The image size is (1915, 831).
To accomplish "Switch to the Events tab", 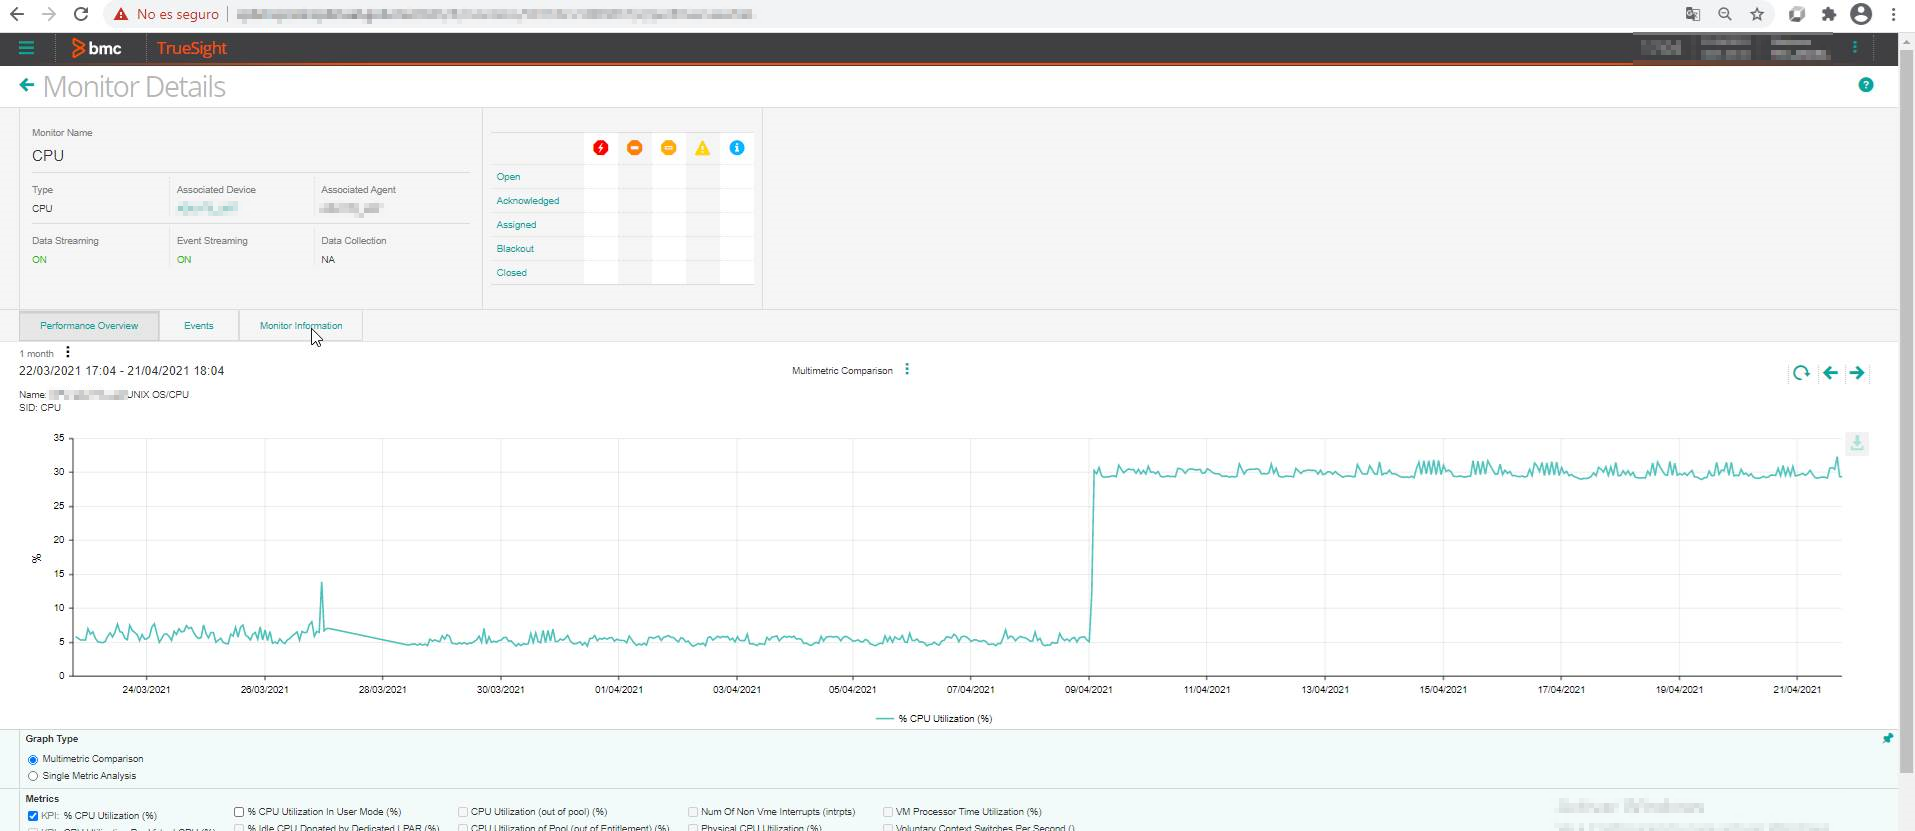I will [x=199, y=326].
